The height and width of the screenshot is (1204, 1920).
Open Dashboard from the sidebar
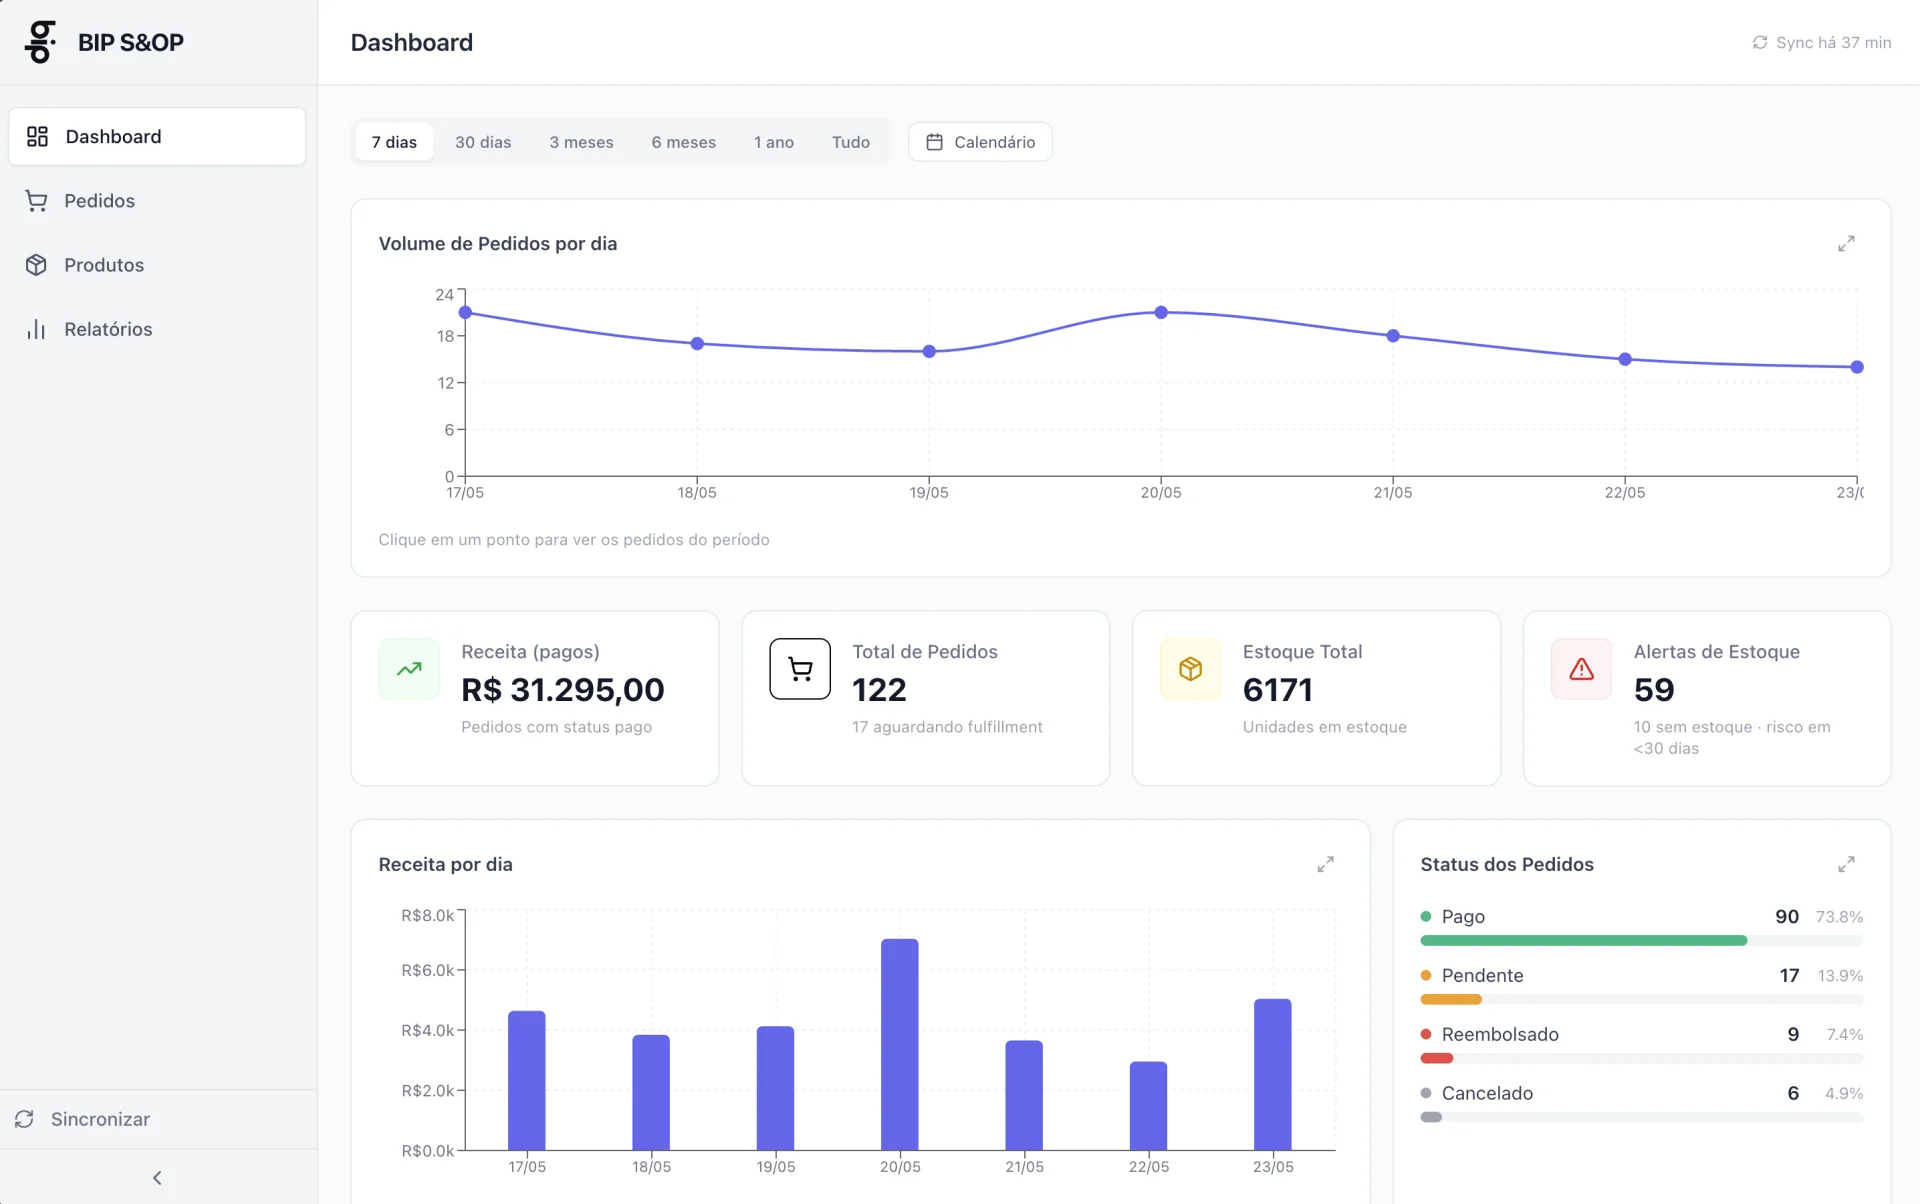click(x=157, y=137)
